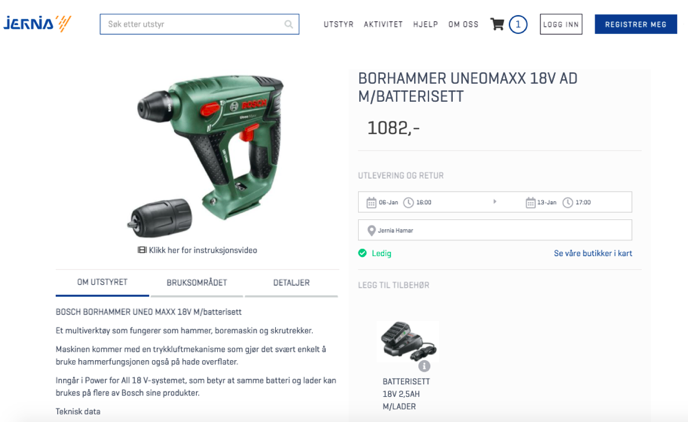Focus the 'Søk etter utstyr' search field
Viewport: 688px width, 422px height.
[199, 24]
